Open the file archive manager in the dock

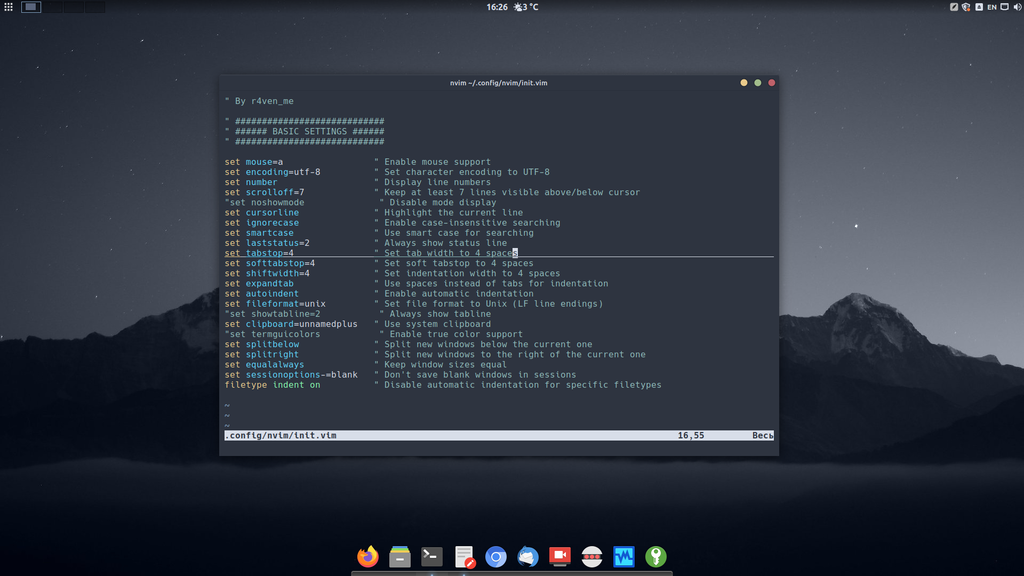tap(400, 556)
